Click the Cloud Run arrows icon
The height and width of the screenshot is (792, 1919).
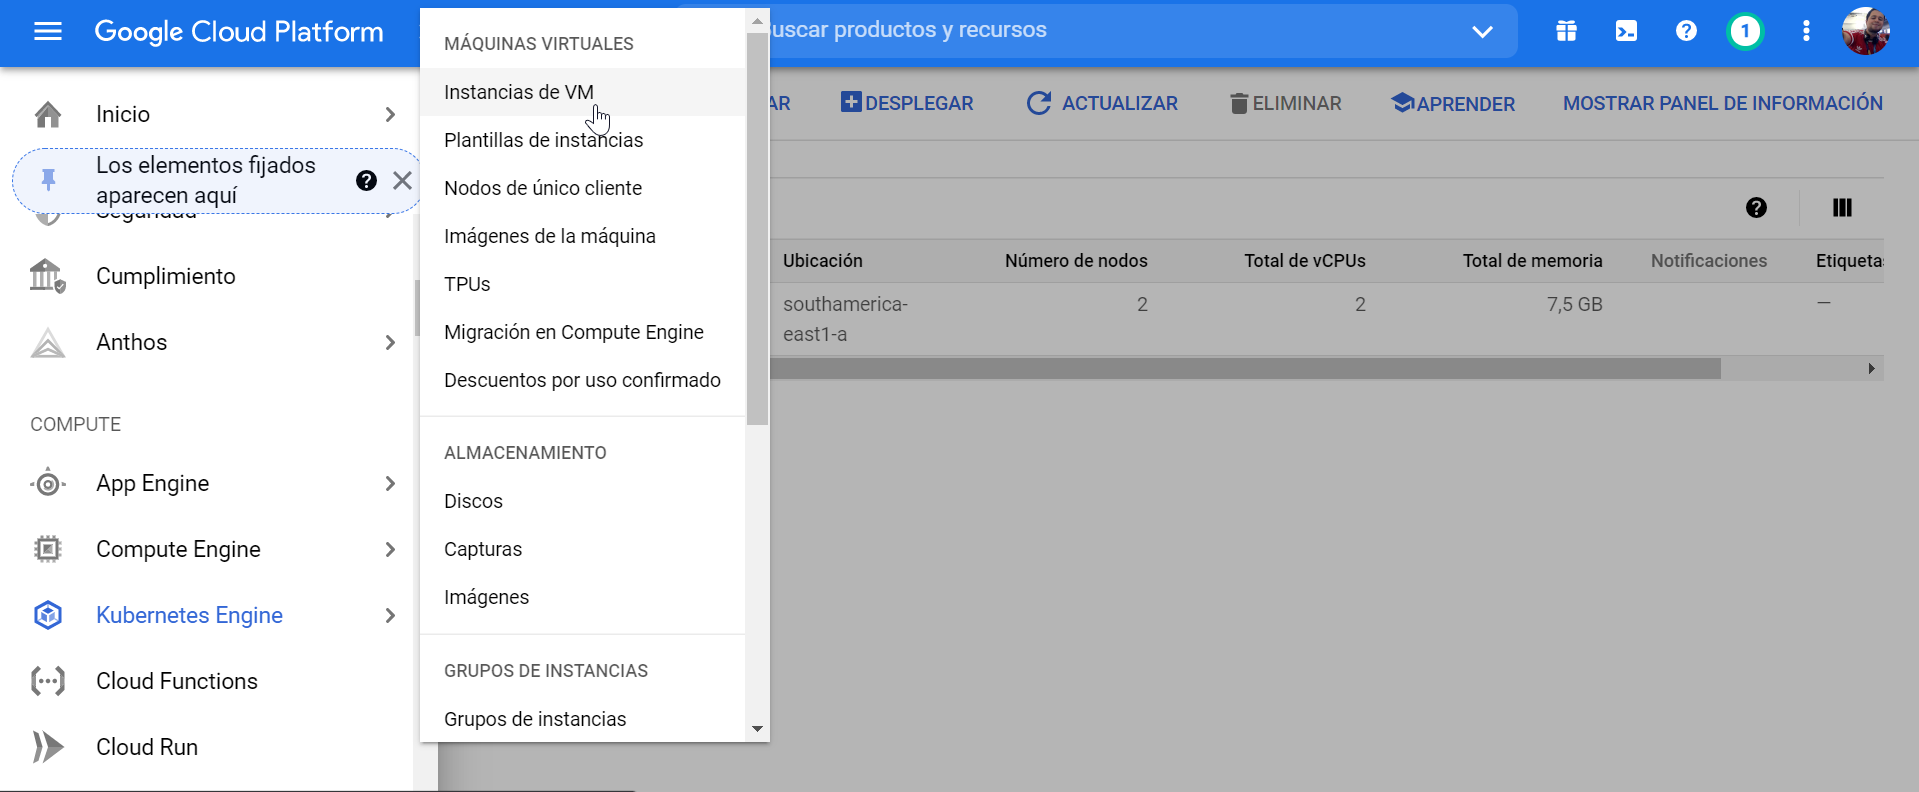(47, 747)
